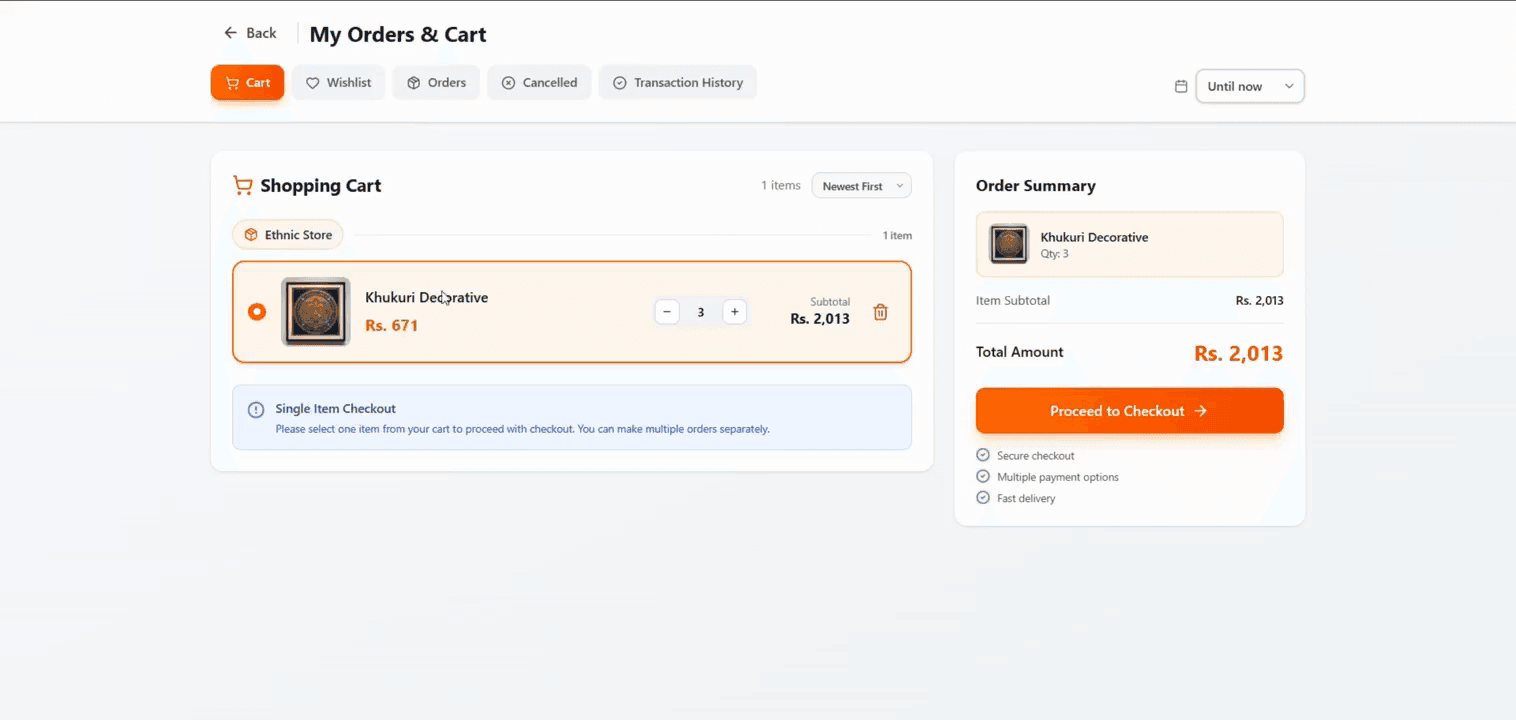
Task: Click the Item Subtotal label
Action: pos(1013,301)
